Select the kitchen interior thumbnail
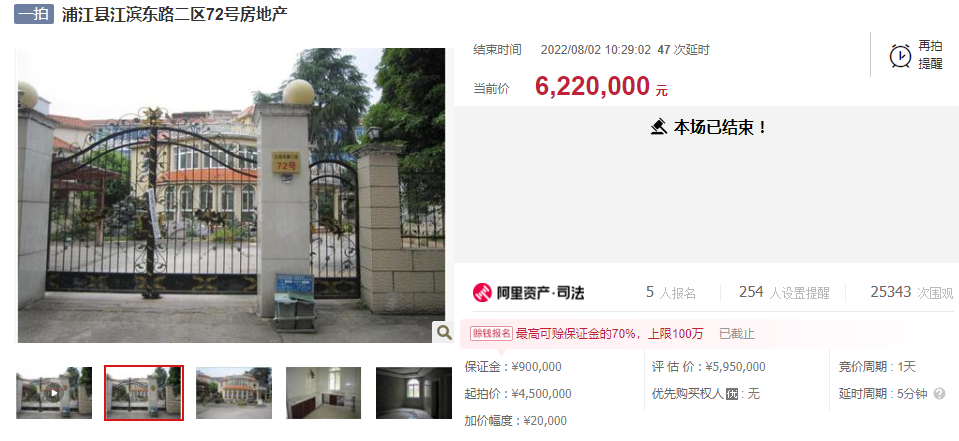 (x=324, y=393)
